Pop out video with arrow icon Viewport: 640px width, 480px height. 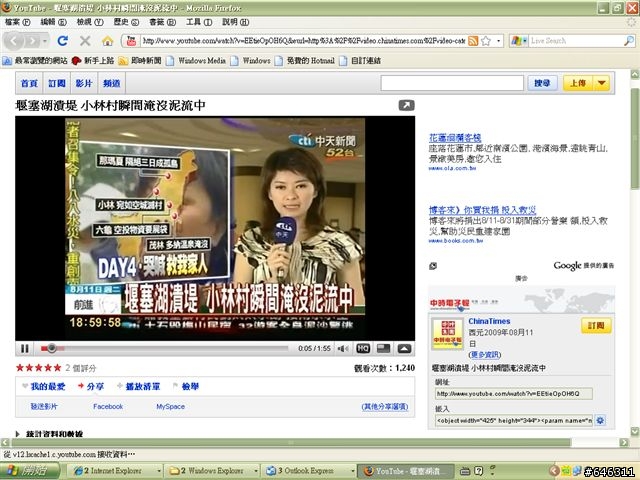[x=406, y=105]
